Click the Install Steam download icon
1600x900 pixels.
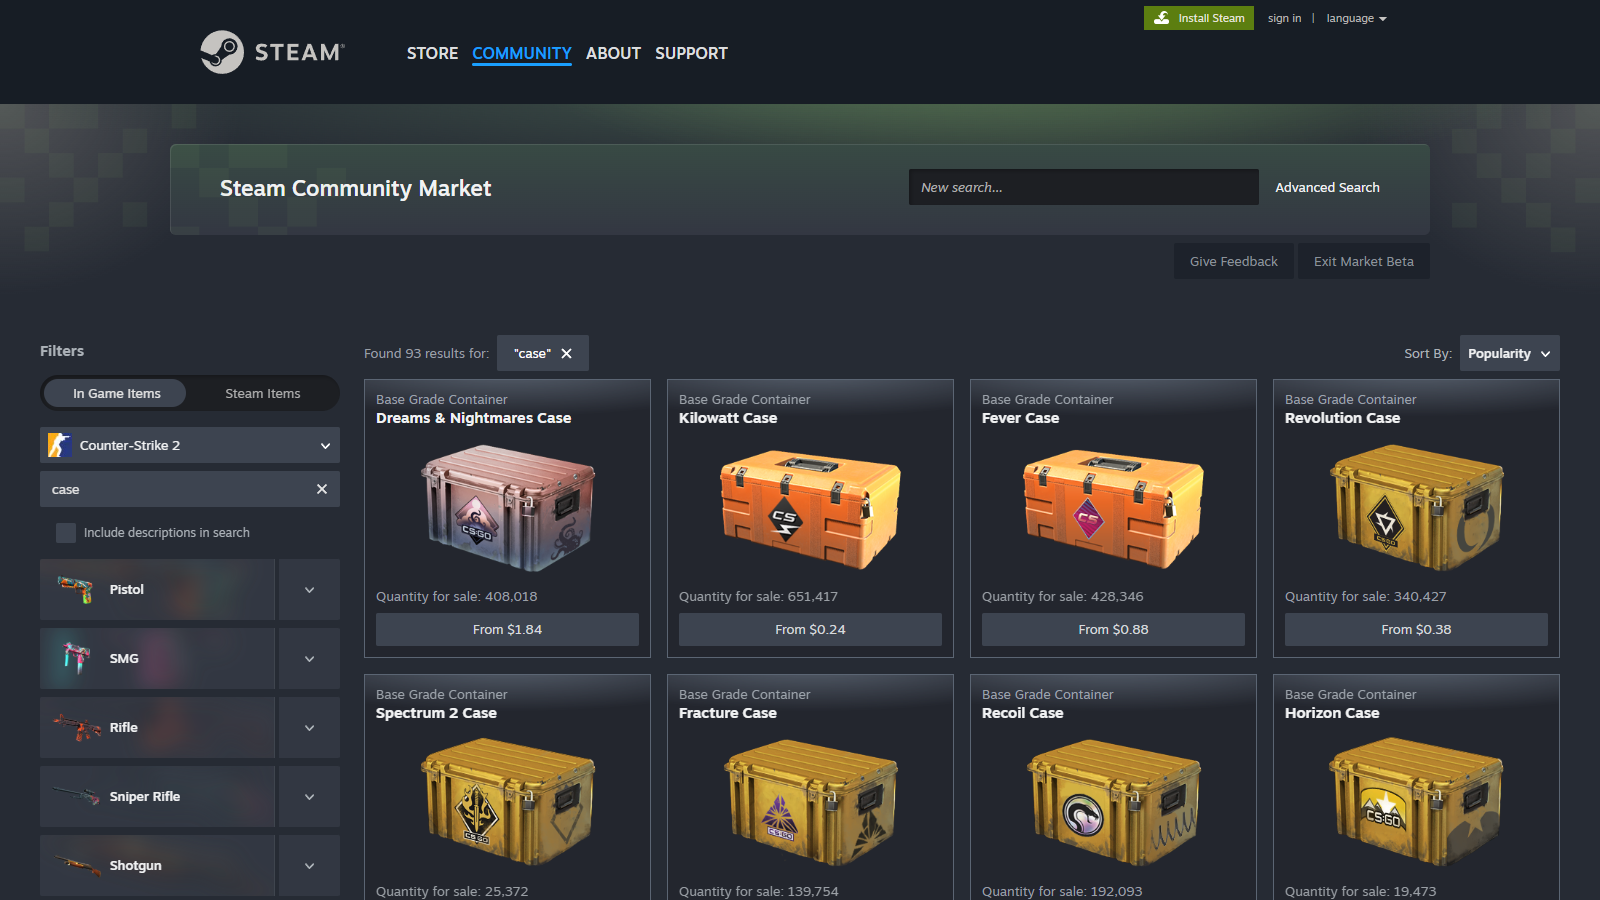point(1161,18)
